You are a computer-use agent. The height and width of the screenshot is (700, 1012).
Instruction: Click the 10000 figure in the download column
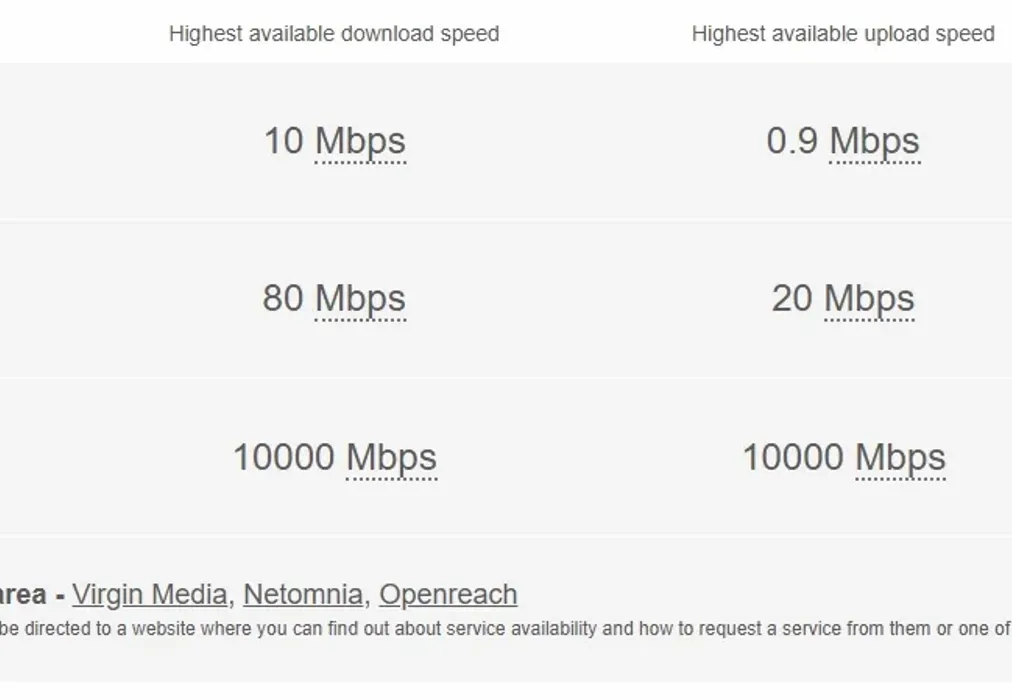pos(284,457)
